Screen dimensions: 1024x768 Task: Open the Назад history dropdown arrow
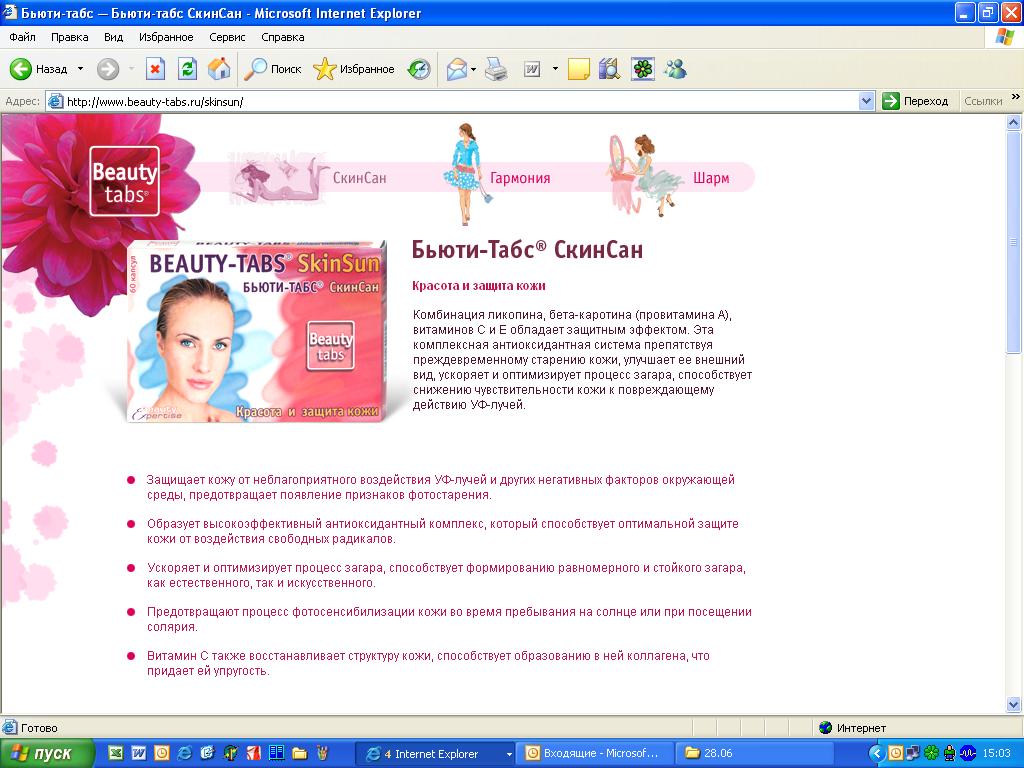[x=80, y=69]
